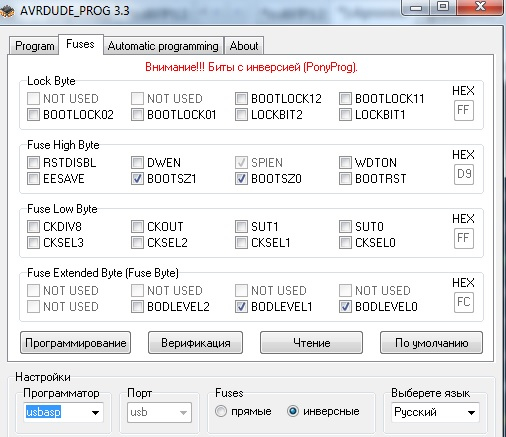
Task: Select the прямые fuses radio button
Action: [221, 411]
